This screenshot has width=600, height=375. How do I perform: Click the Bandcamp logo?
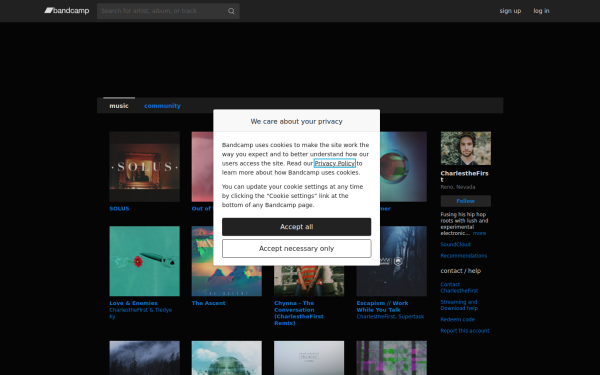tap(67, 11)
